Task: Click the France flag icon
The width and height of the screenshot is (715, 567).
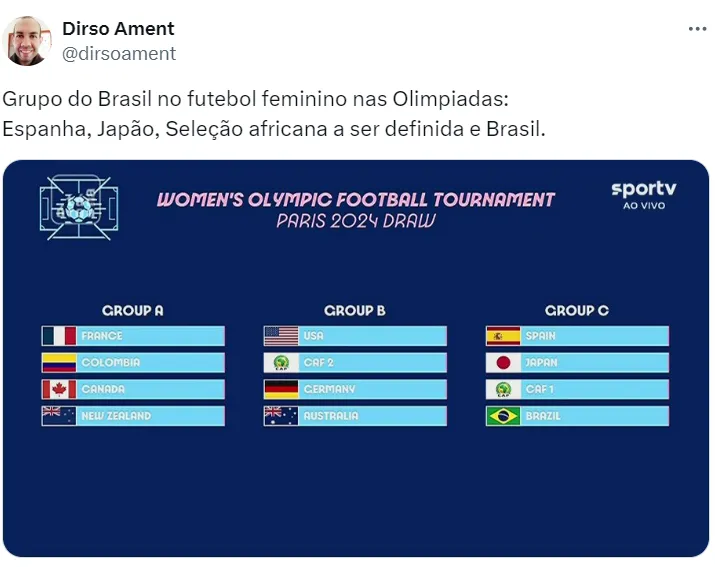Action: [59, 336]
